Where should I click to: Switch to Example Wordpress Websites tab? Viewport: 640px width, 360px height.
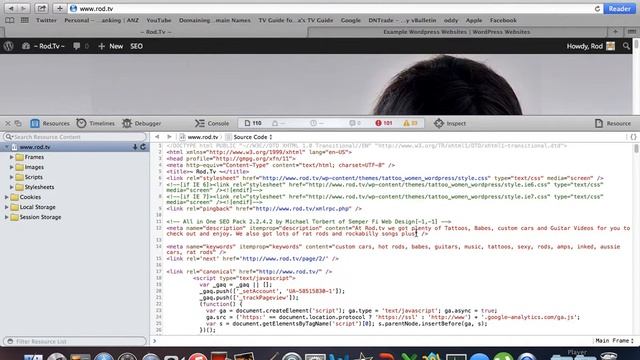click(457, 32)
